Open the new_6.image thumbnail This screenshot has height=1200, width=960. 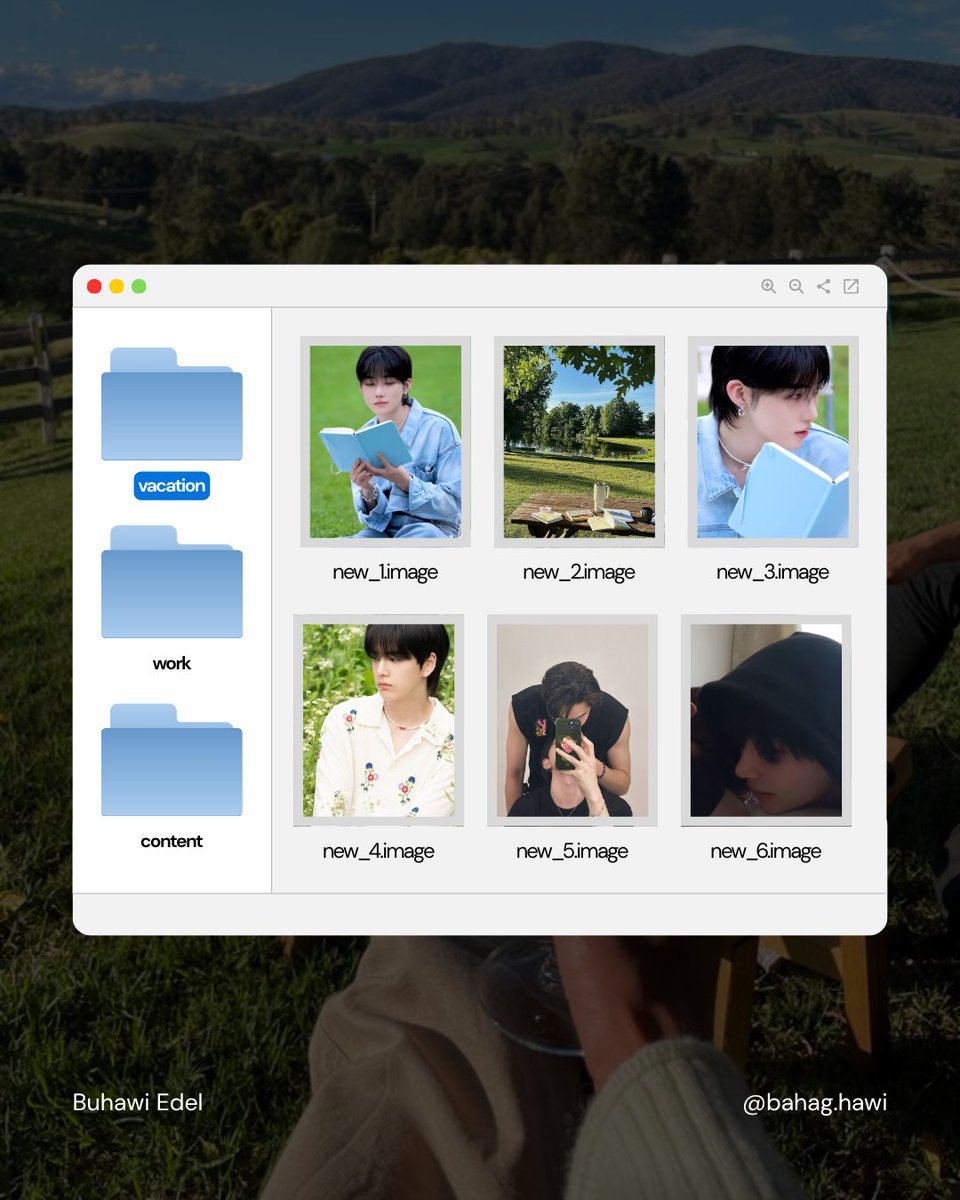coord(766,720)
